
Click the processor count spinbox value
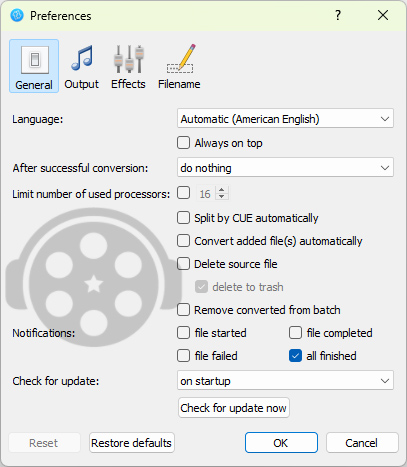205,194
